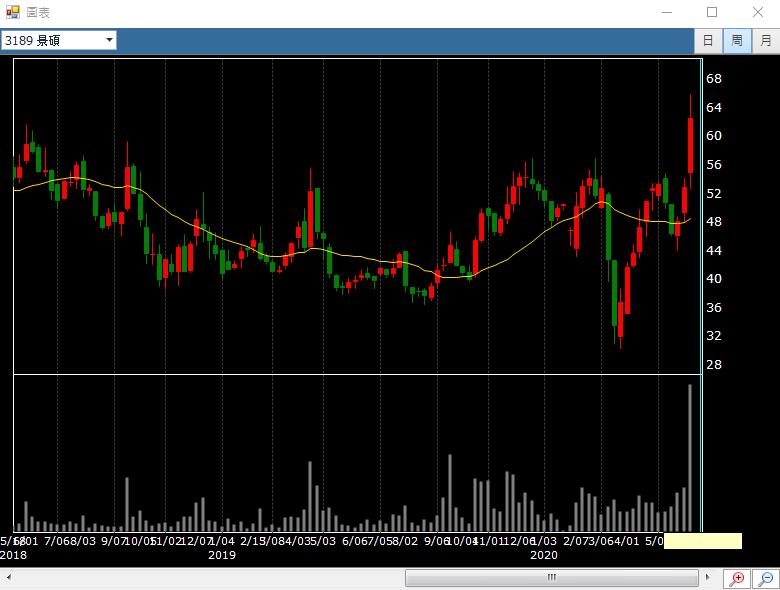Click the 48 price axis label
The image size is (780, 590).
point(714,221)
